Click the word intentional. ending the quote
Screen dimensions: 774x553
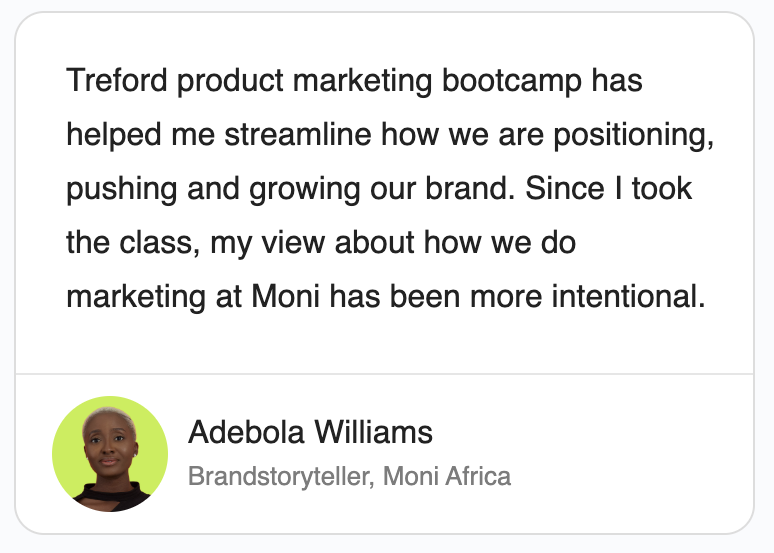pos(628,296)
